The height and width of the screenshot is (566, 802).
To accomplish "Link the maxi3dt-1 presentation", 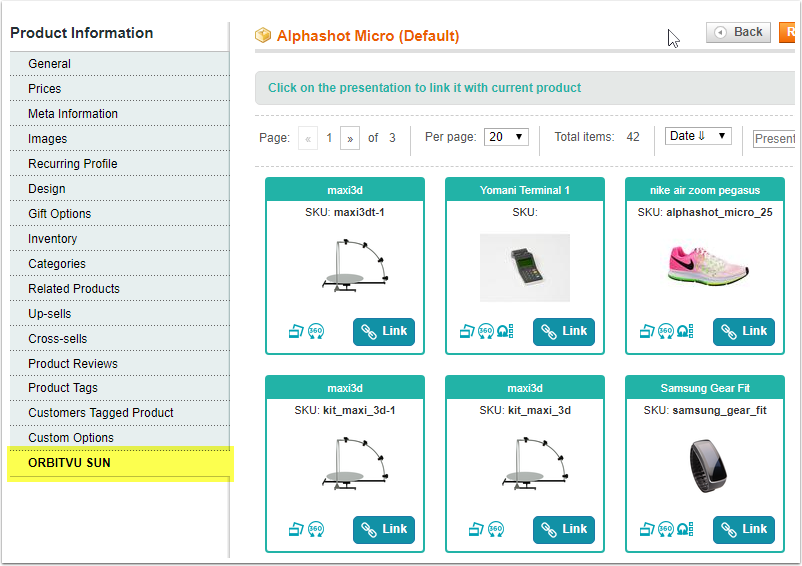I will [x=384, y=331].
